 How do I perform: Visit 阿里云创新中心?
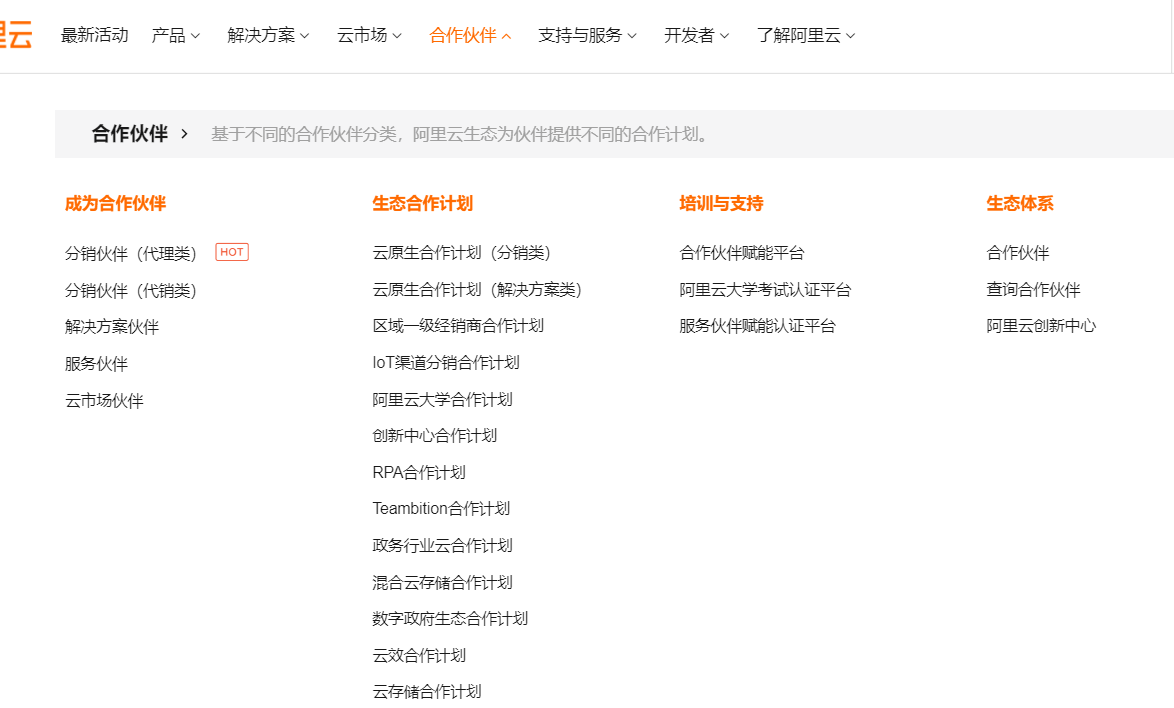pos(1041,326)
